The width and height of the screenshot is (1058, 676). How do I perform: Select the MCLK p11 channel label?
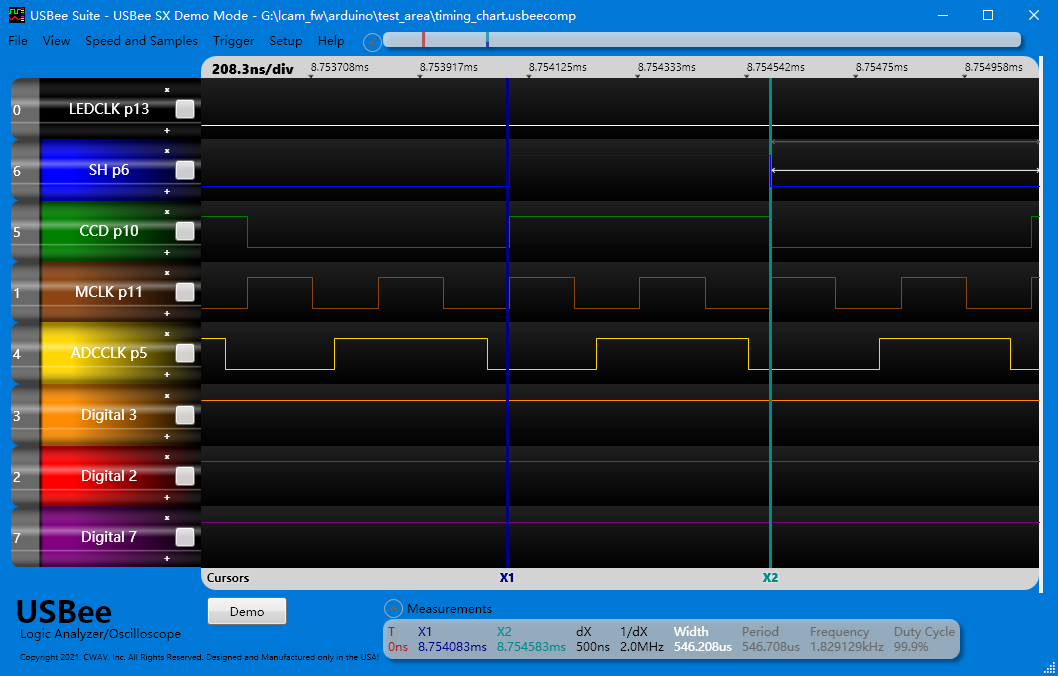point(109,292)
